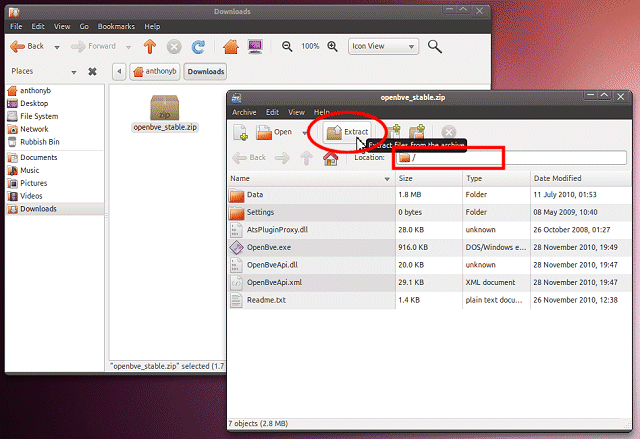Open Edit menu in Downloads window
The height and width of the screenshot is (439, 640).
coord(38,27)
